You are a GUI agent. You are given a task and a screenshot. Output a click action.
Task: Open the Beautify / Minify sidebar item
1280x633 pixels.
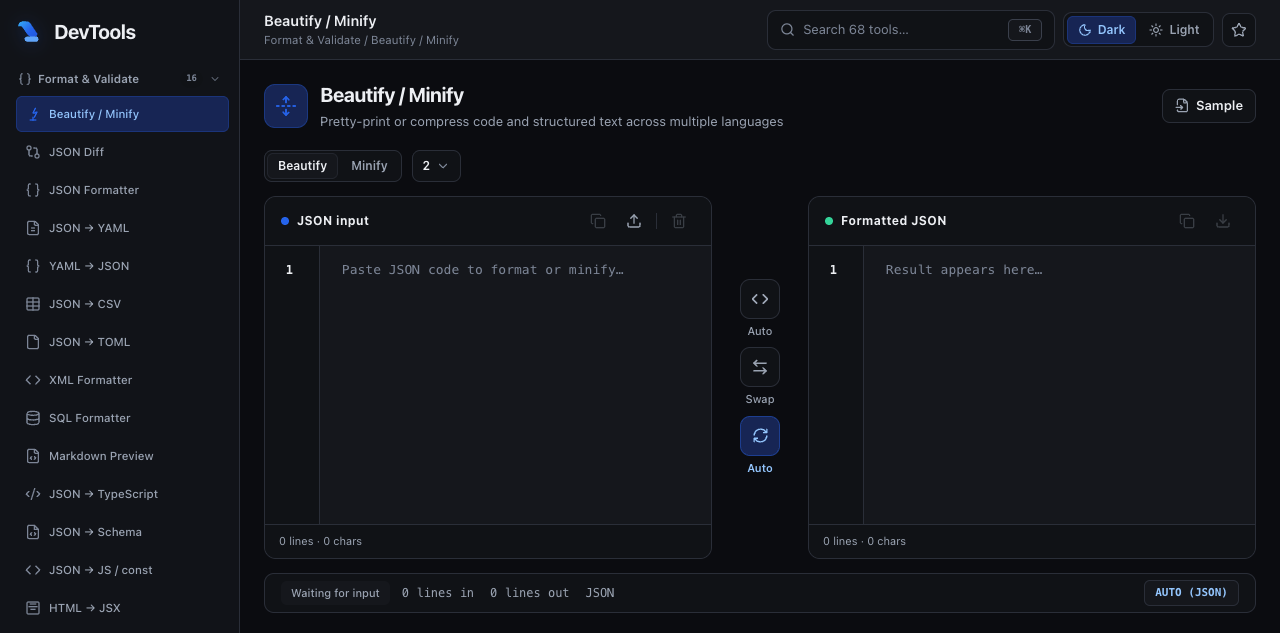click(x=122, y=114)
